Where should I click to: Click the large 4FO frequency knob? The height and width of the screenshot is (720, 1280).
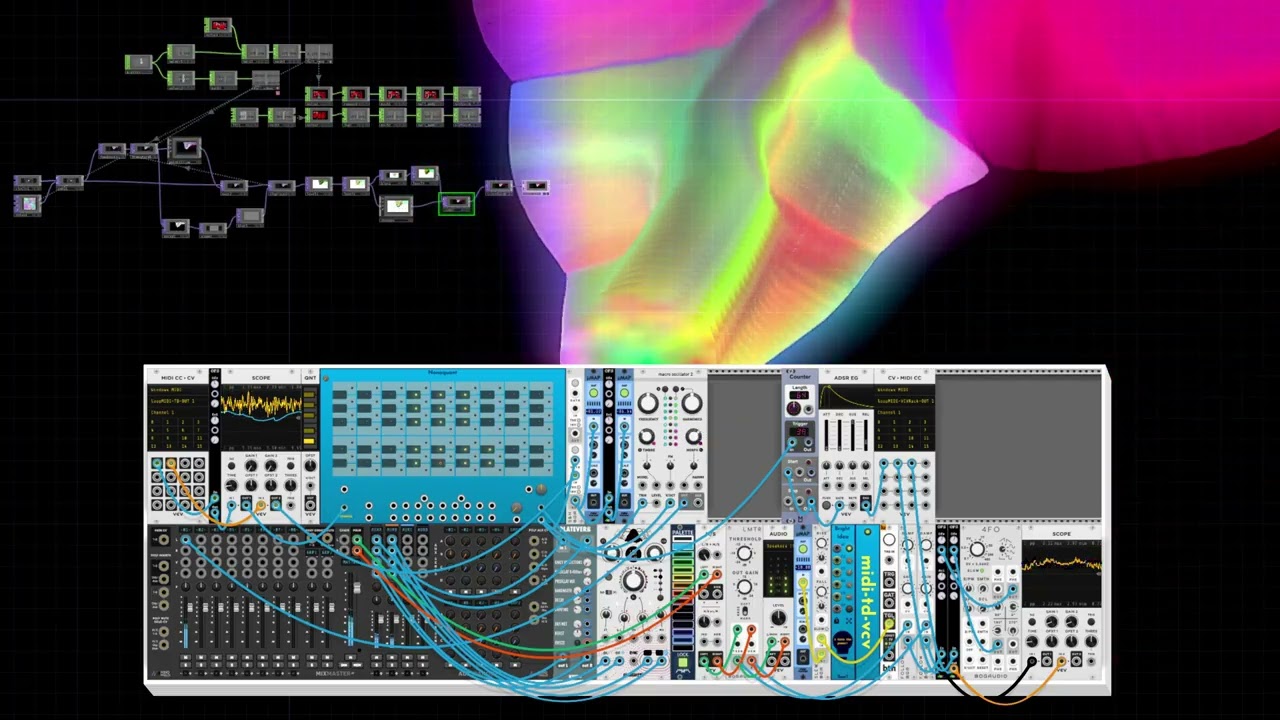point(977,549)
